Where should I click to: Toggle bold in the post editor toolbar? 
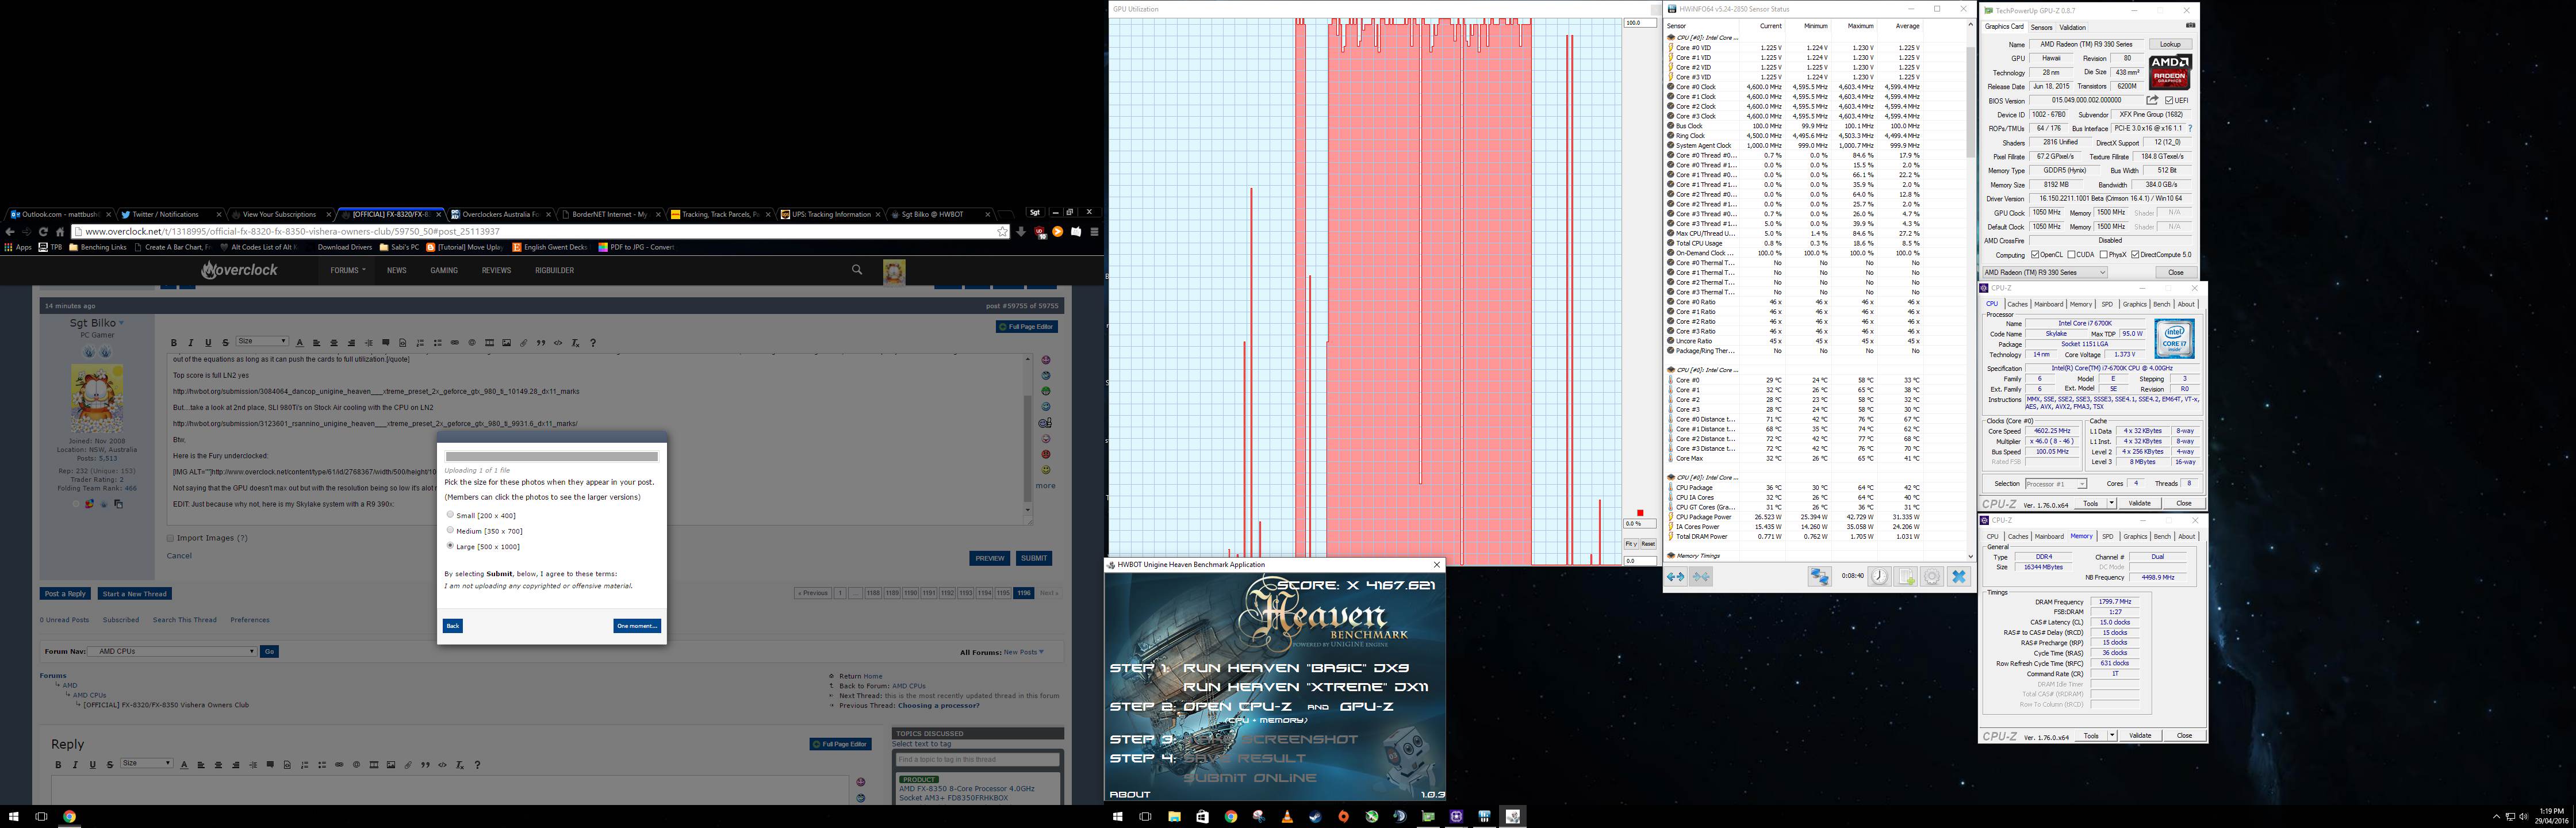(174, 343)
